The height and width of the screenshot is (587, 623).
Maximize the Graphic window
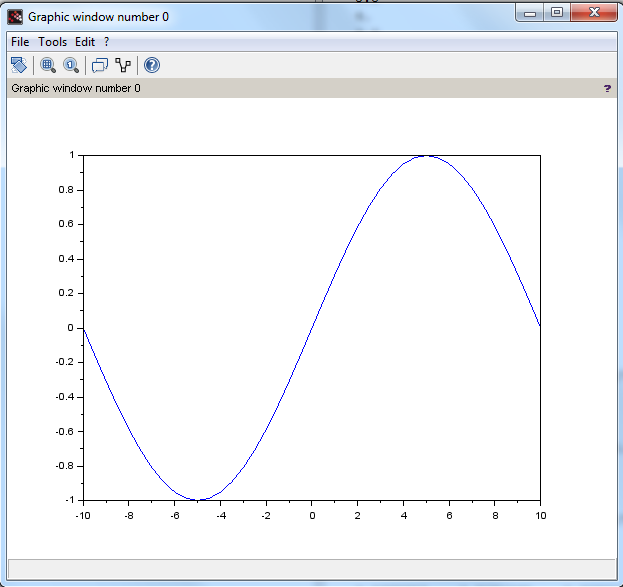click(x=557, y=13)
